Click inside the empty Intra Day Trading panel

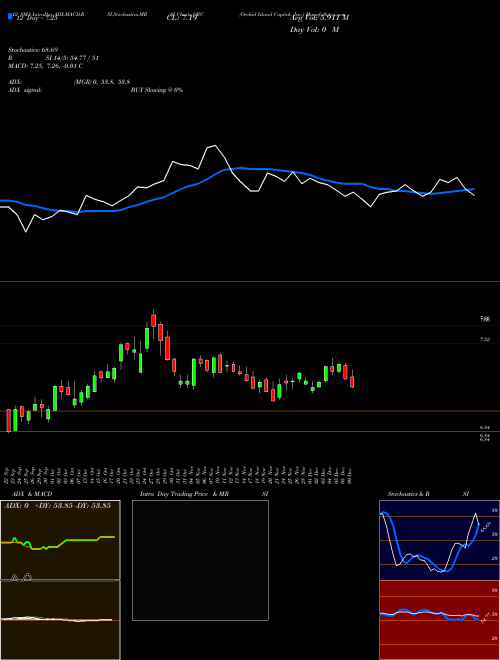pos(200,560)
